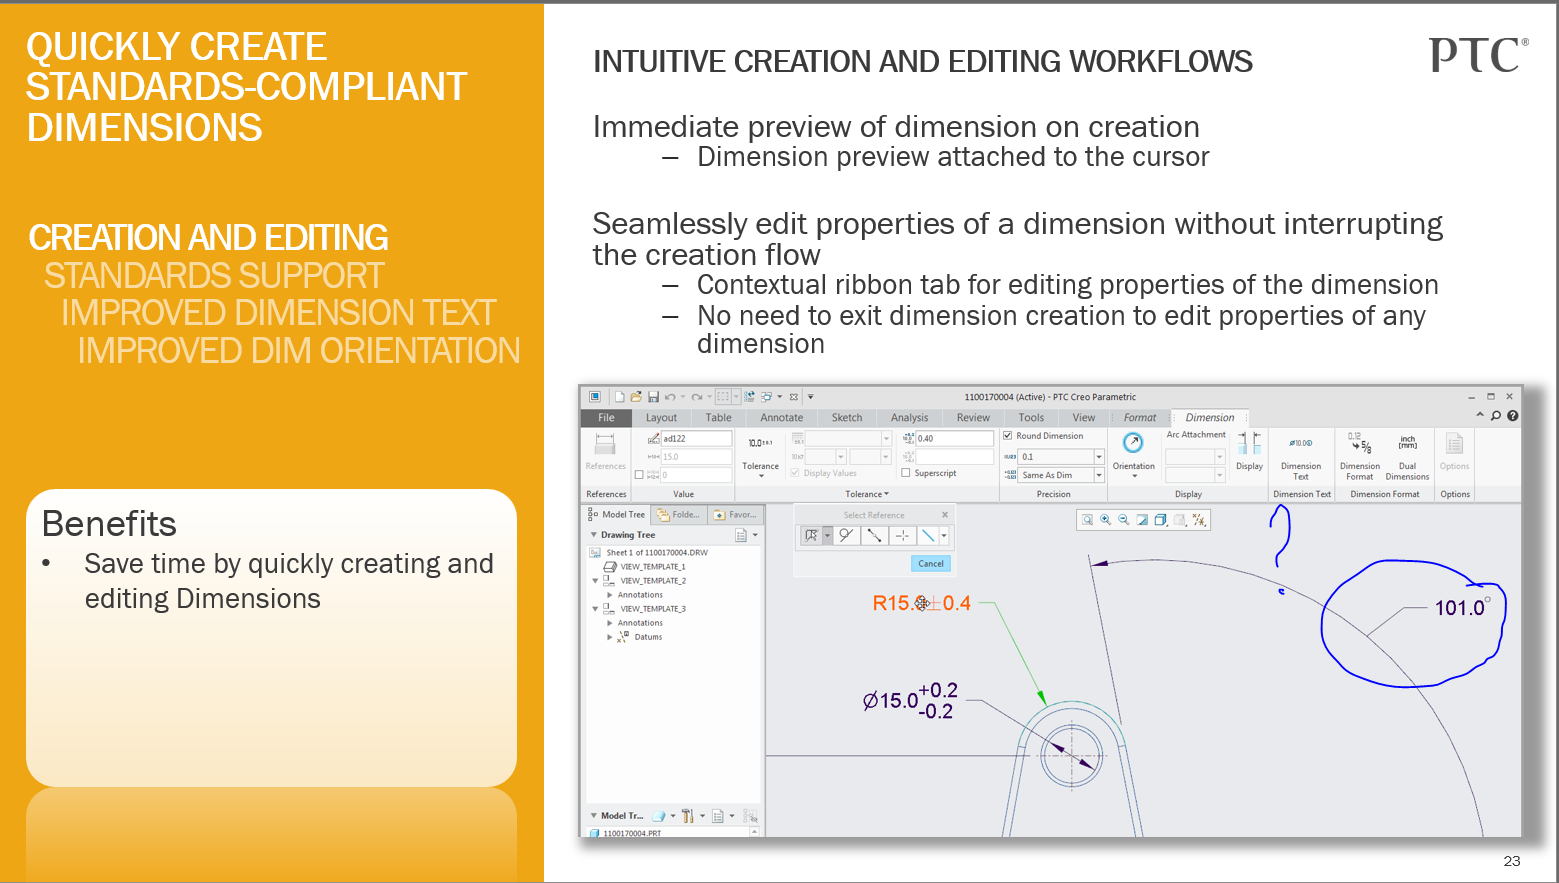Save the drawing with the floppy disk icon
The width and height of the screenshot is (1559, 883).
point(653,397)
